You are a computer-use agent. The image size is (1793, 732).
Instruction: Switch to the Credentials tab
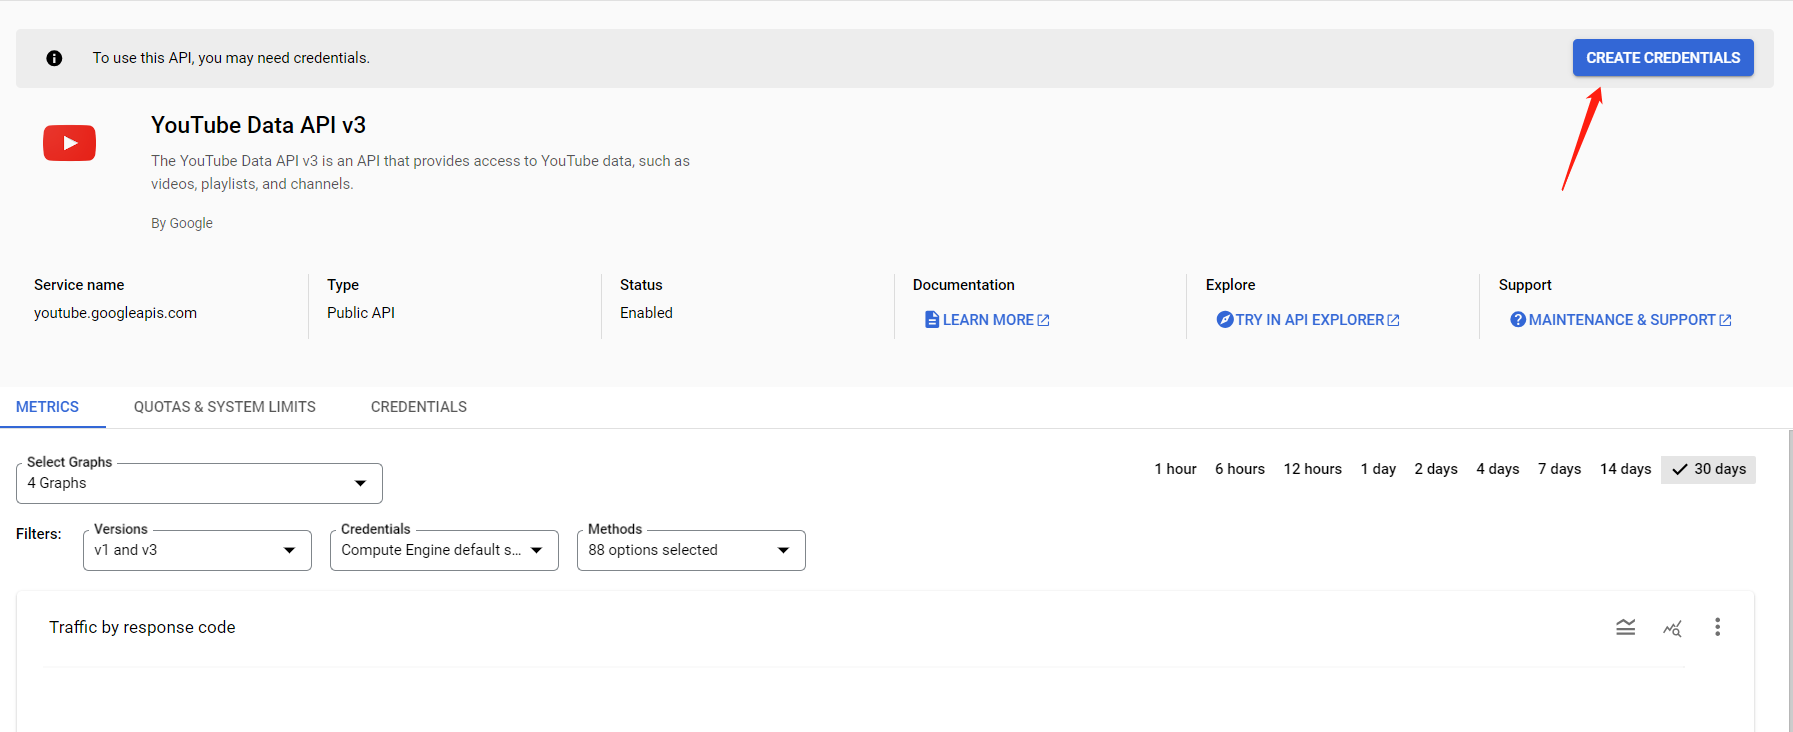coord(419,407)
